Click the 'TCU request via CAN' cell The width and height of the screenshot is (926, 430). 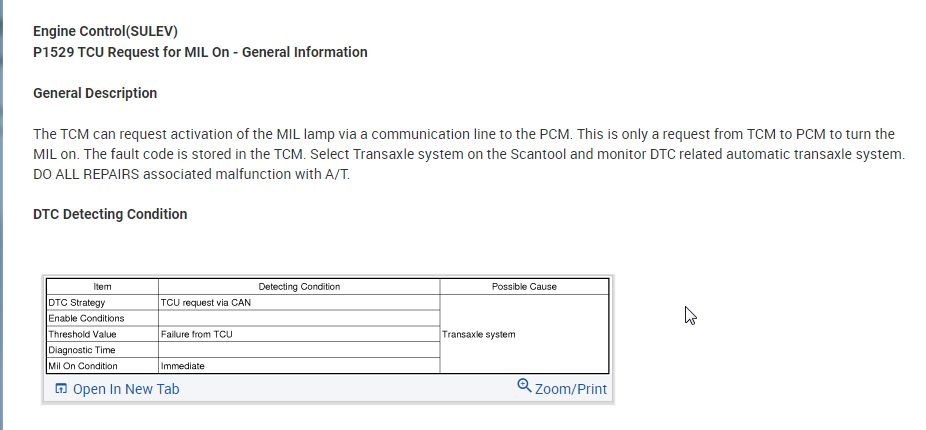pyautogui.click(x=206, y=302)
